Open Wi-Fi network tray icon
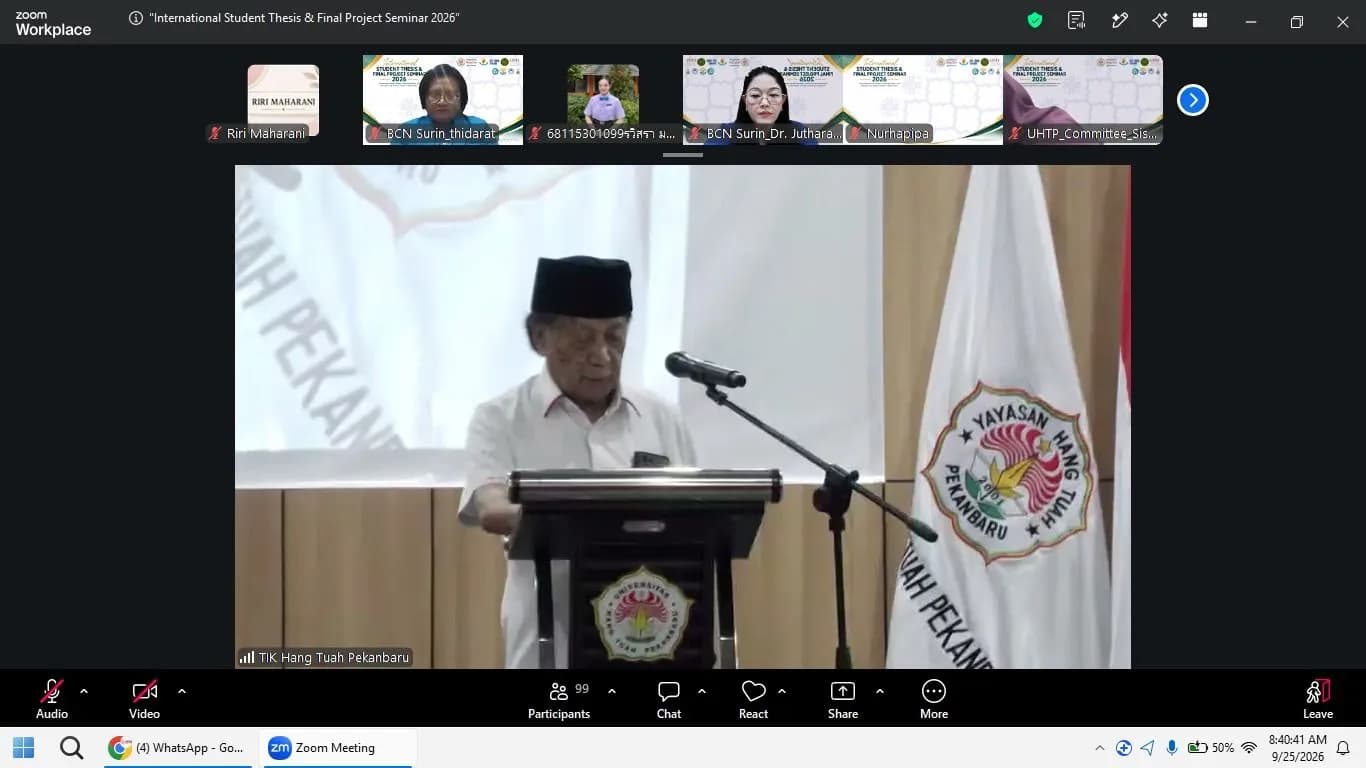 [x=1249, y=748]
